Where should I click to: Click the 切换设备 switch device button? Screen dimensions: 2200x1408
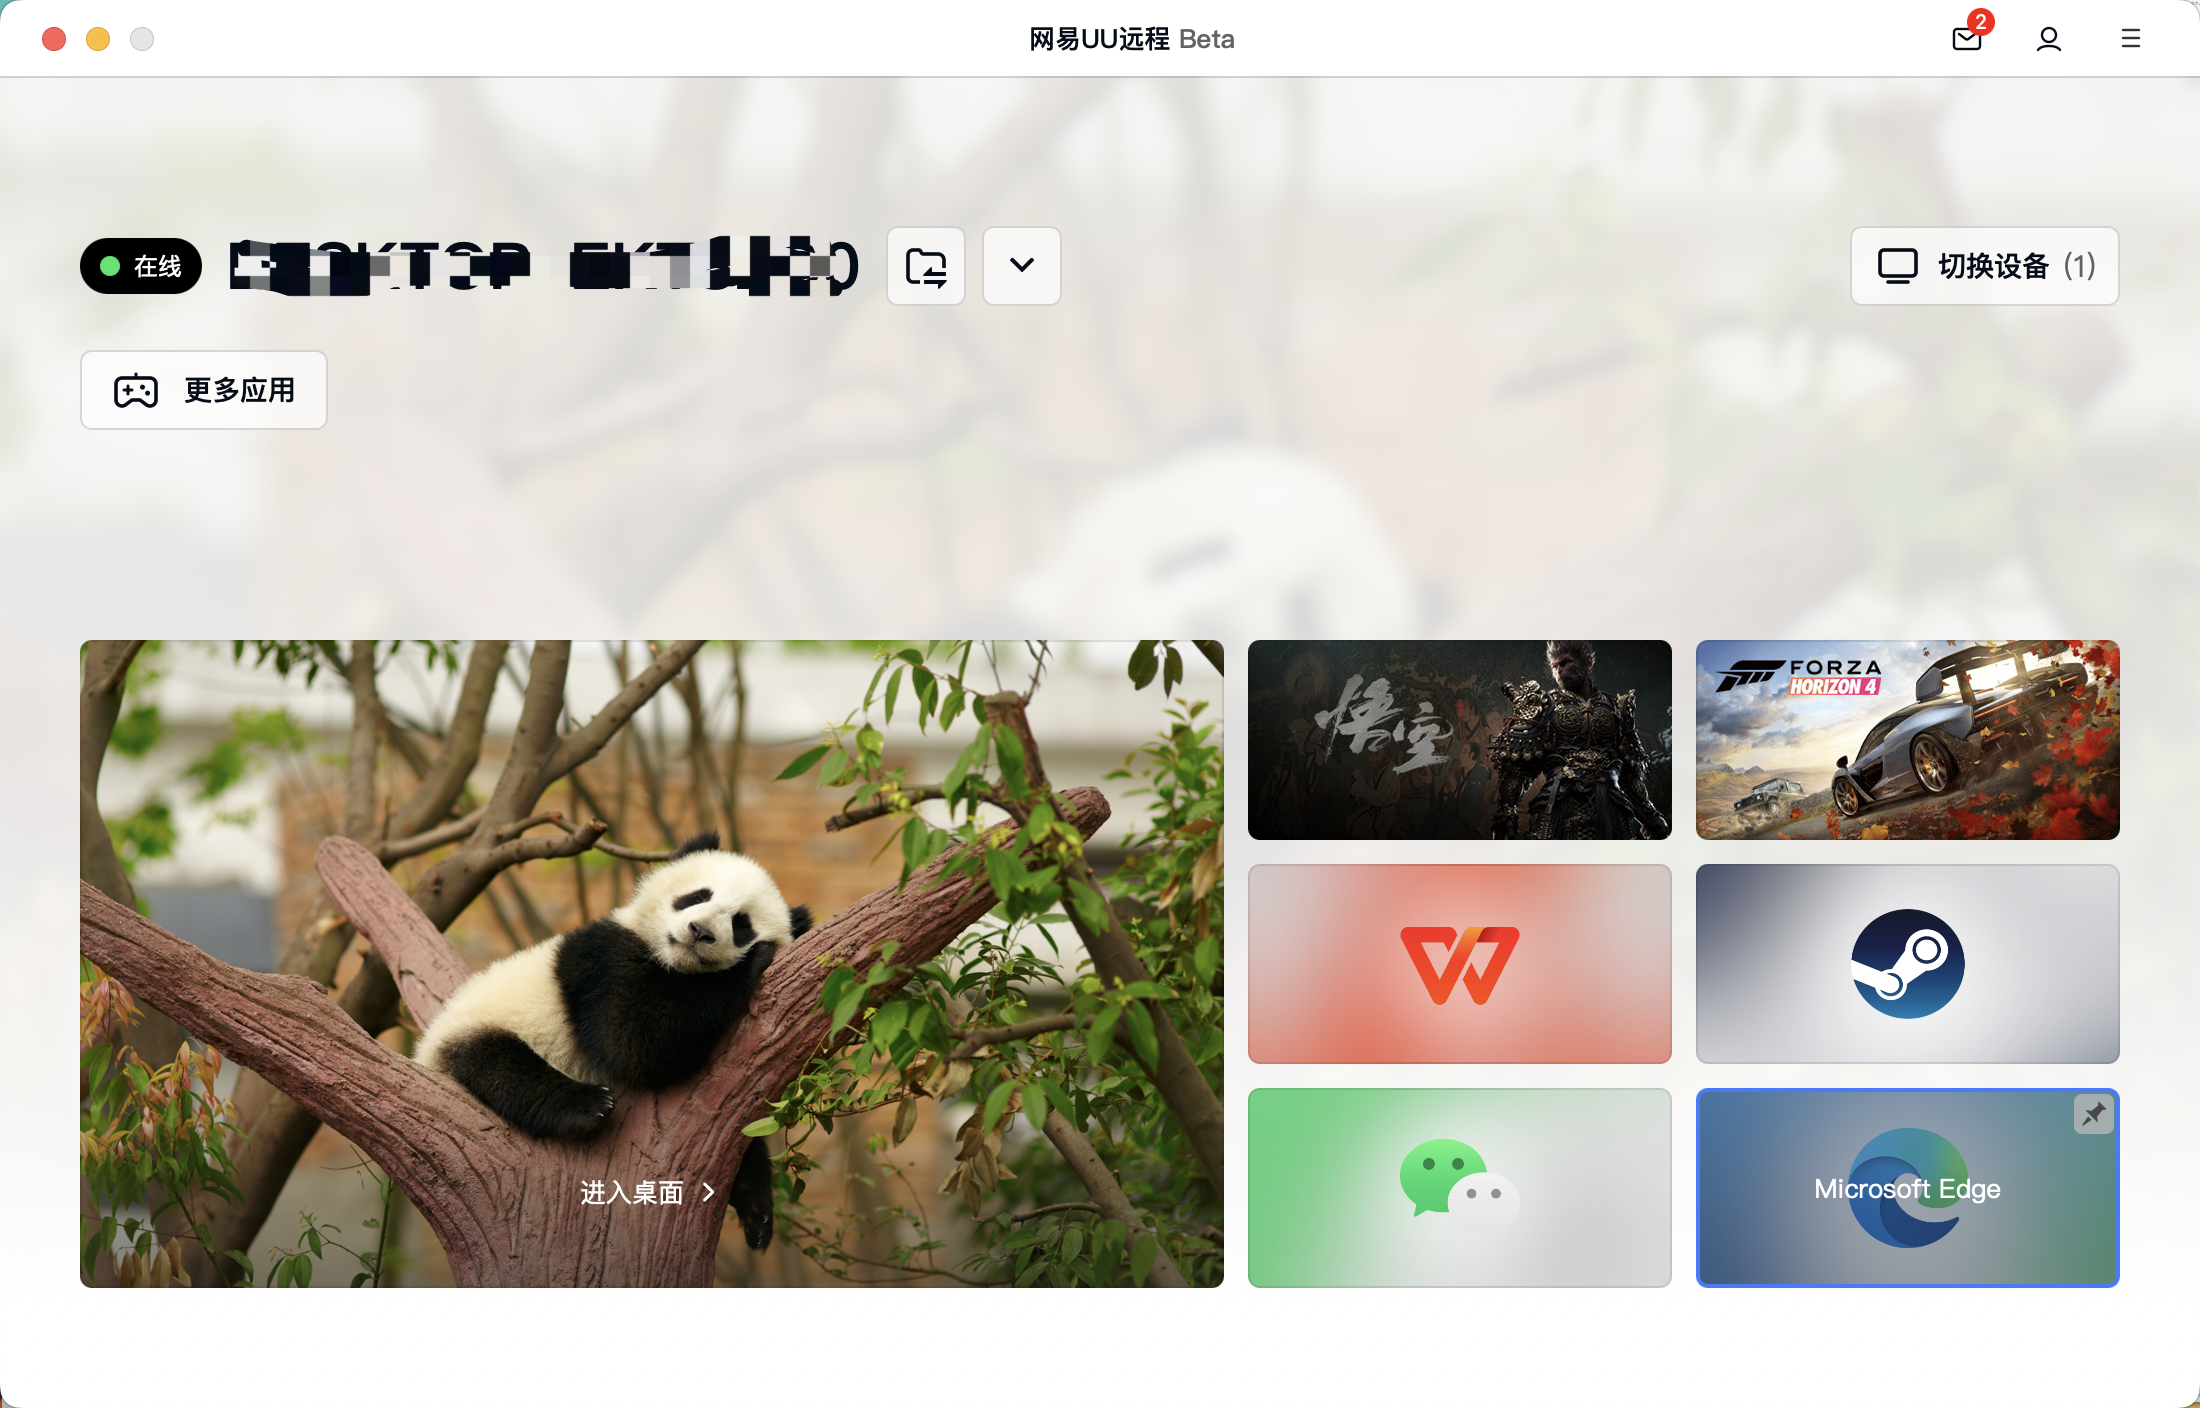coord(1985,266)
